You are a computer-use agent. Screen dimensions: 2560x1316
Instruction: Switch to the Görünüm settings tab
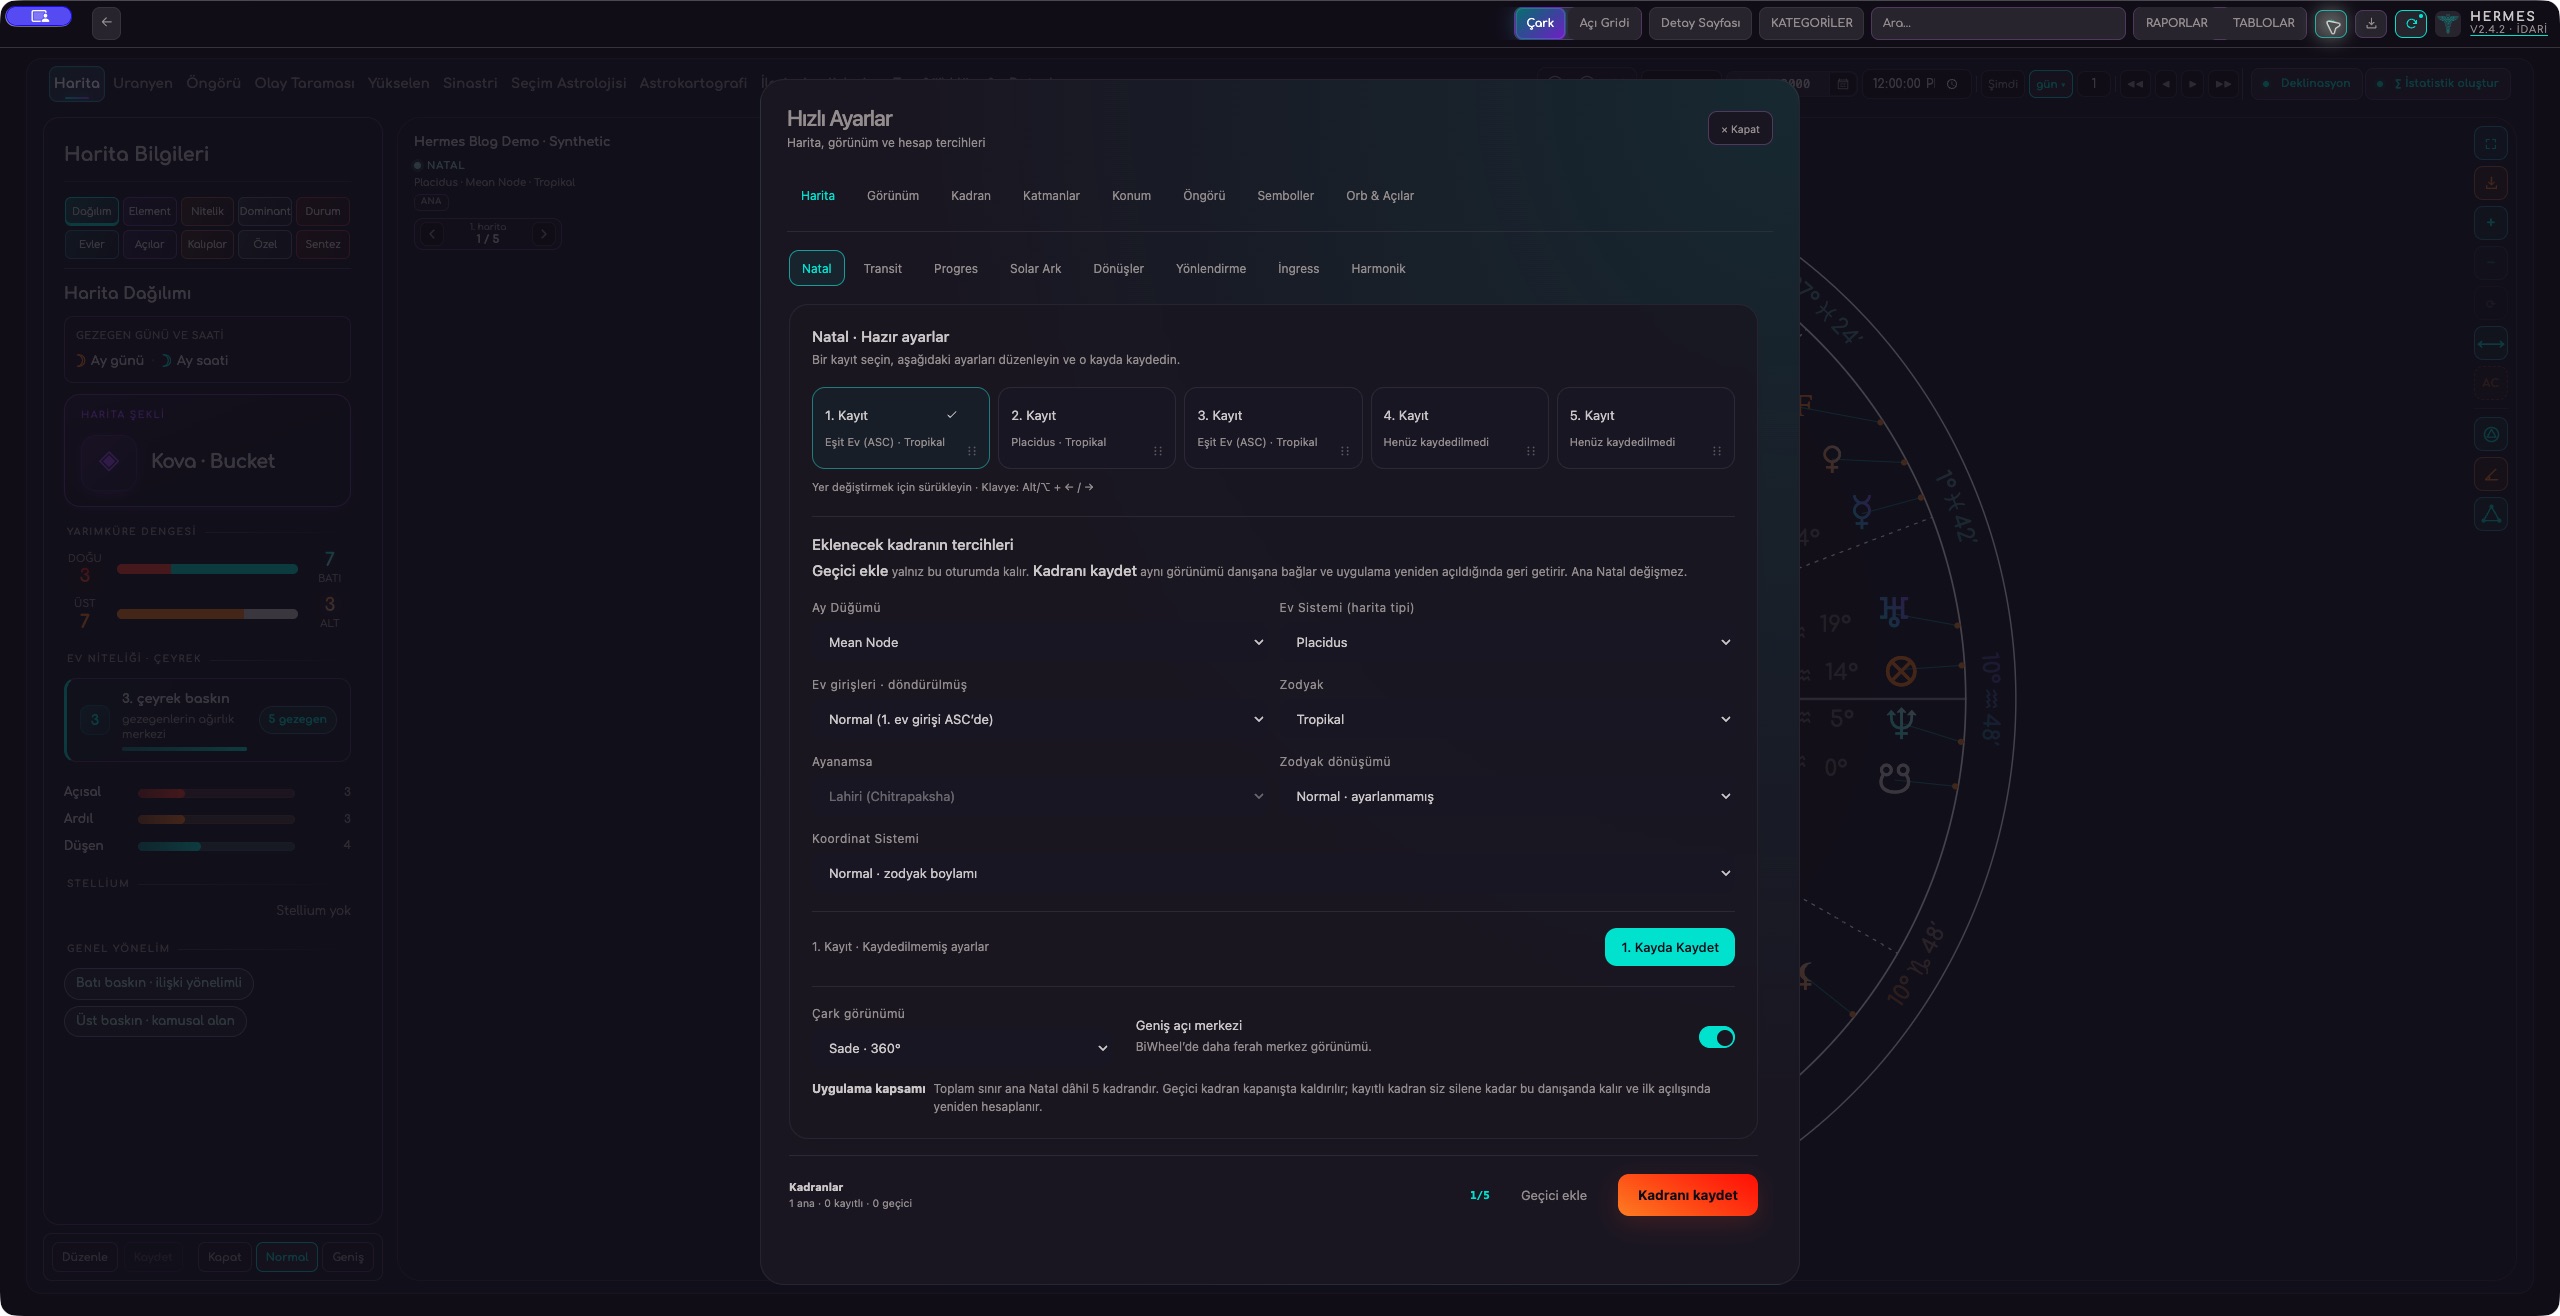coord(892,196)
